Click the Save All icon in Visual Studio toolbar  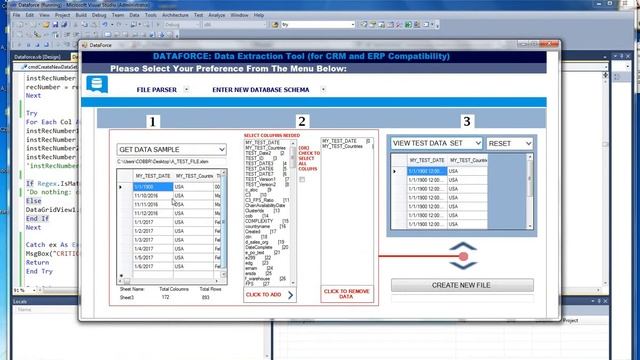coord(64,25)
